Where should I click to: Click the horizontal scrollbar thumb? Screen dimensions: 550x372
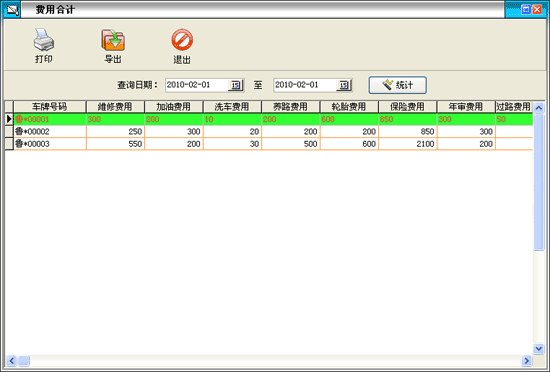click(x=24, y=360)
